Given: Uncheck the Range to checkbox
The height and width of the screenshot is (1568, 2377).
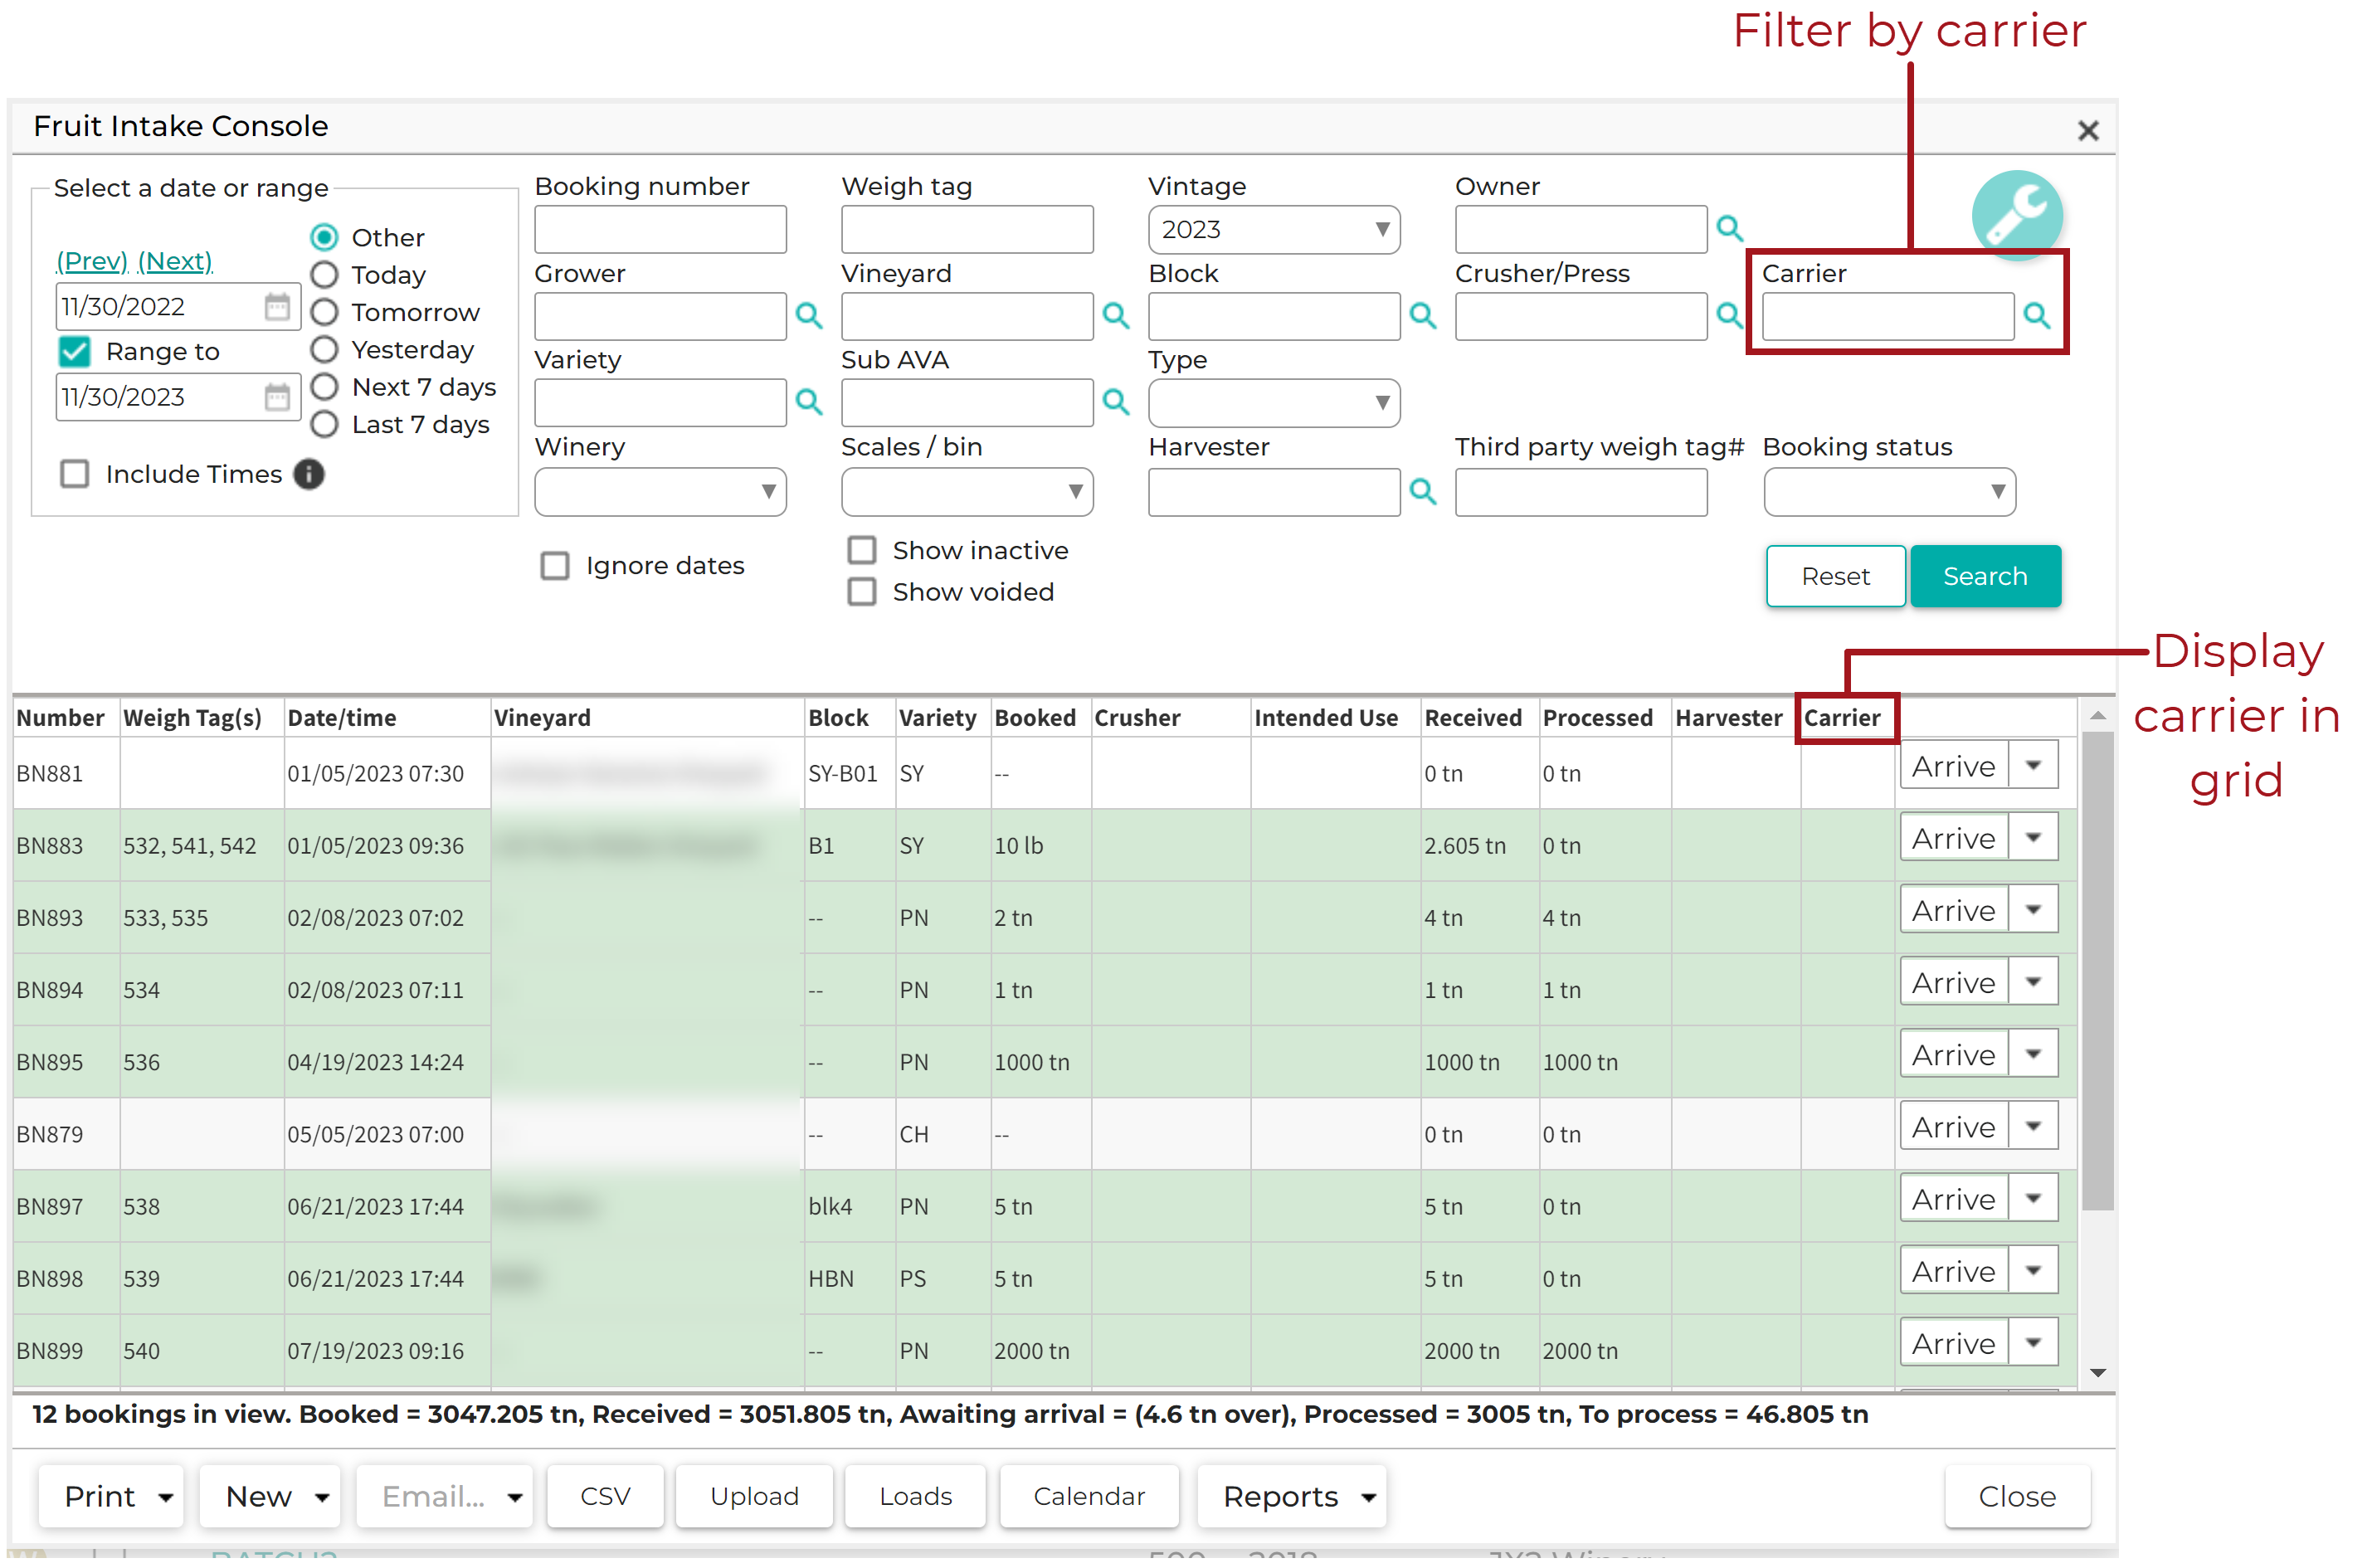Looking at the screenshot, I should coord(75,353).
